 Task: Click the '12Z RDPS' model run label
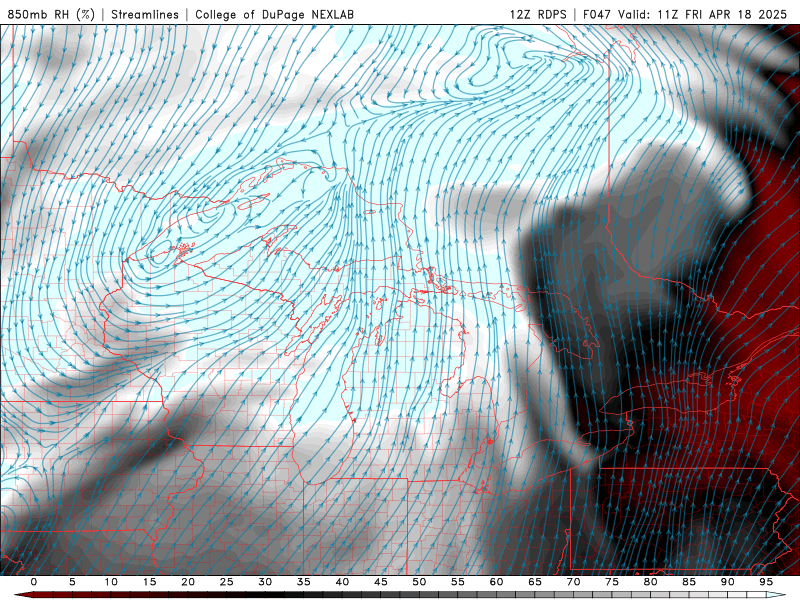(538, 14)
